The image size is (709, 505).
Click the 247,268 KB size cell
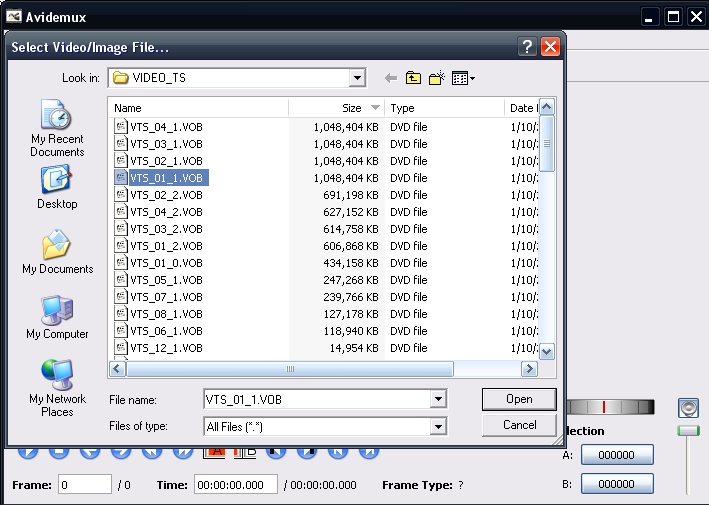click(350, 280)
